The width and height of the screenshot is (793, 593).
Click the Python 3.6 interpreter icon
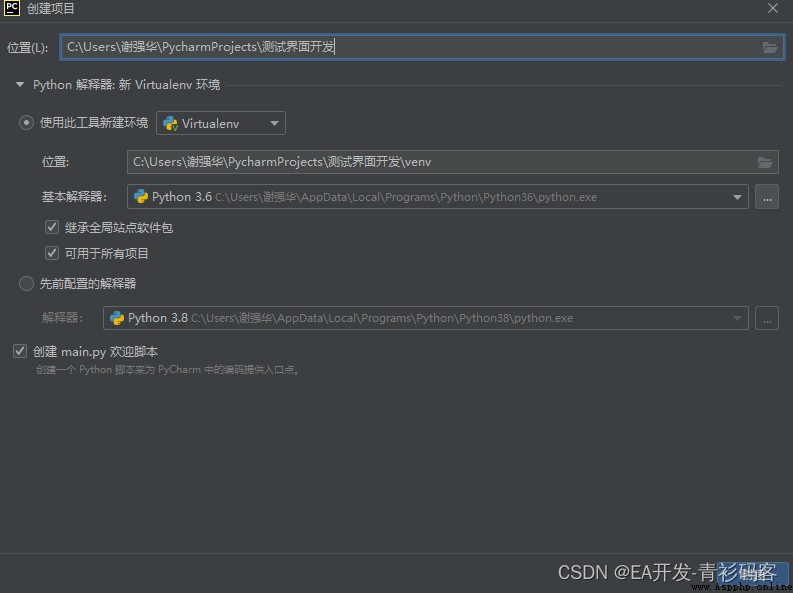pyautogui.click(x=141, y=197)
